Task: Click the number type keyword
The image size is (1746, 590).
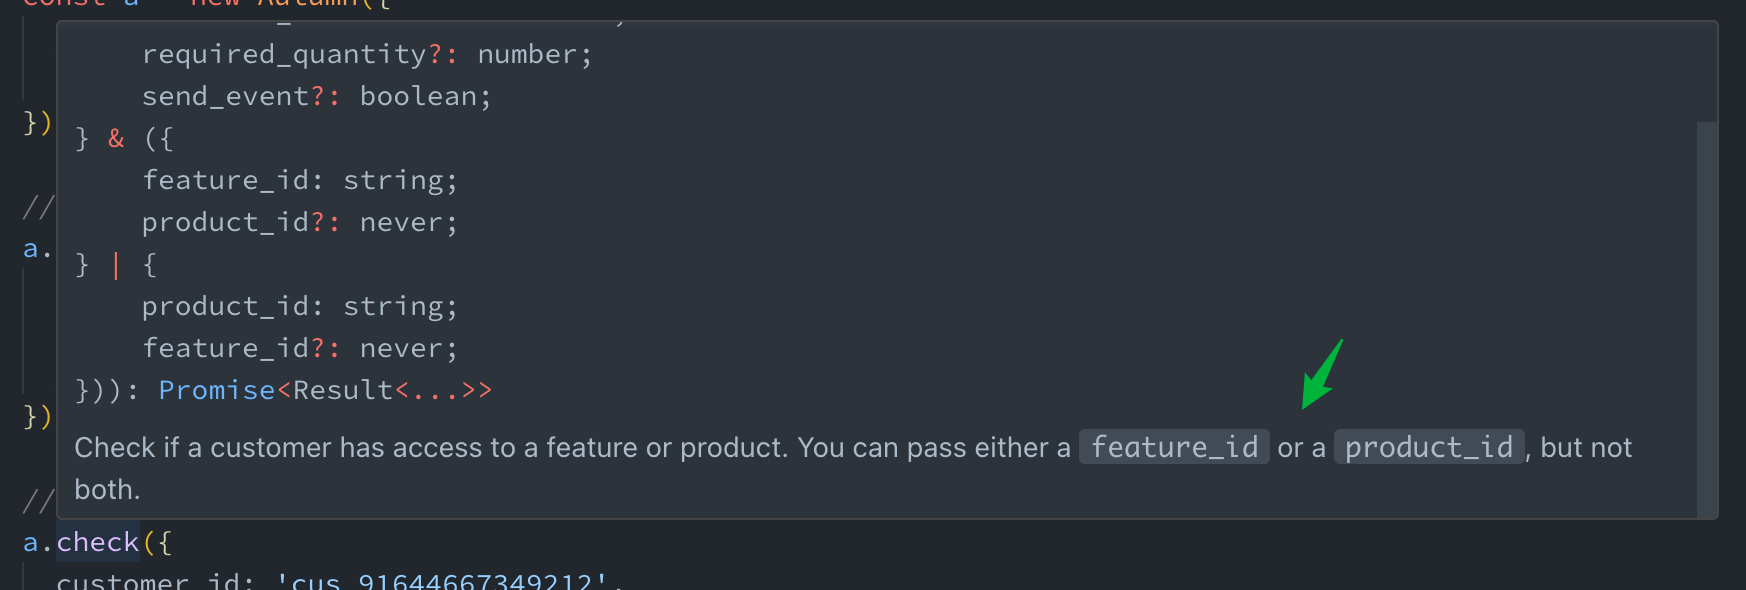Action: 527,54
